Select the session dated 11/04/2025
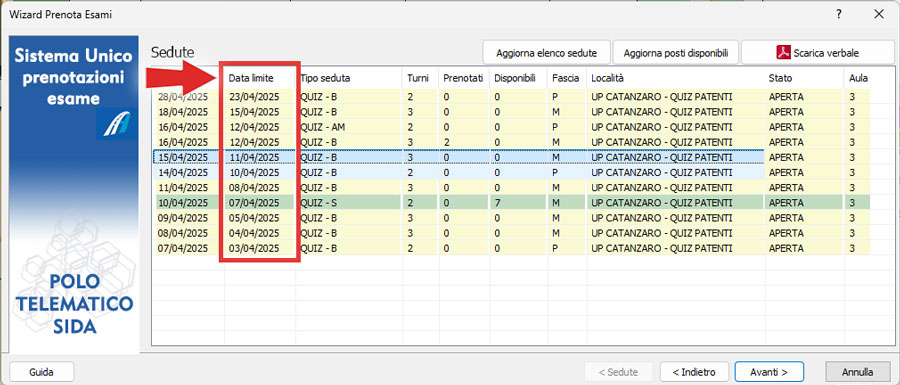The height and width of the screenshot is (385, 900). click(x=511, y=188)
